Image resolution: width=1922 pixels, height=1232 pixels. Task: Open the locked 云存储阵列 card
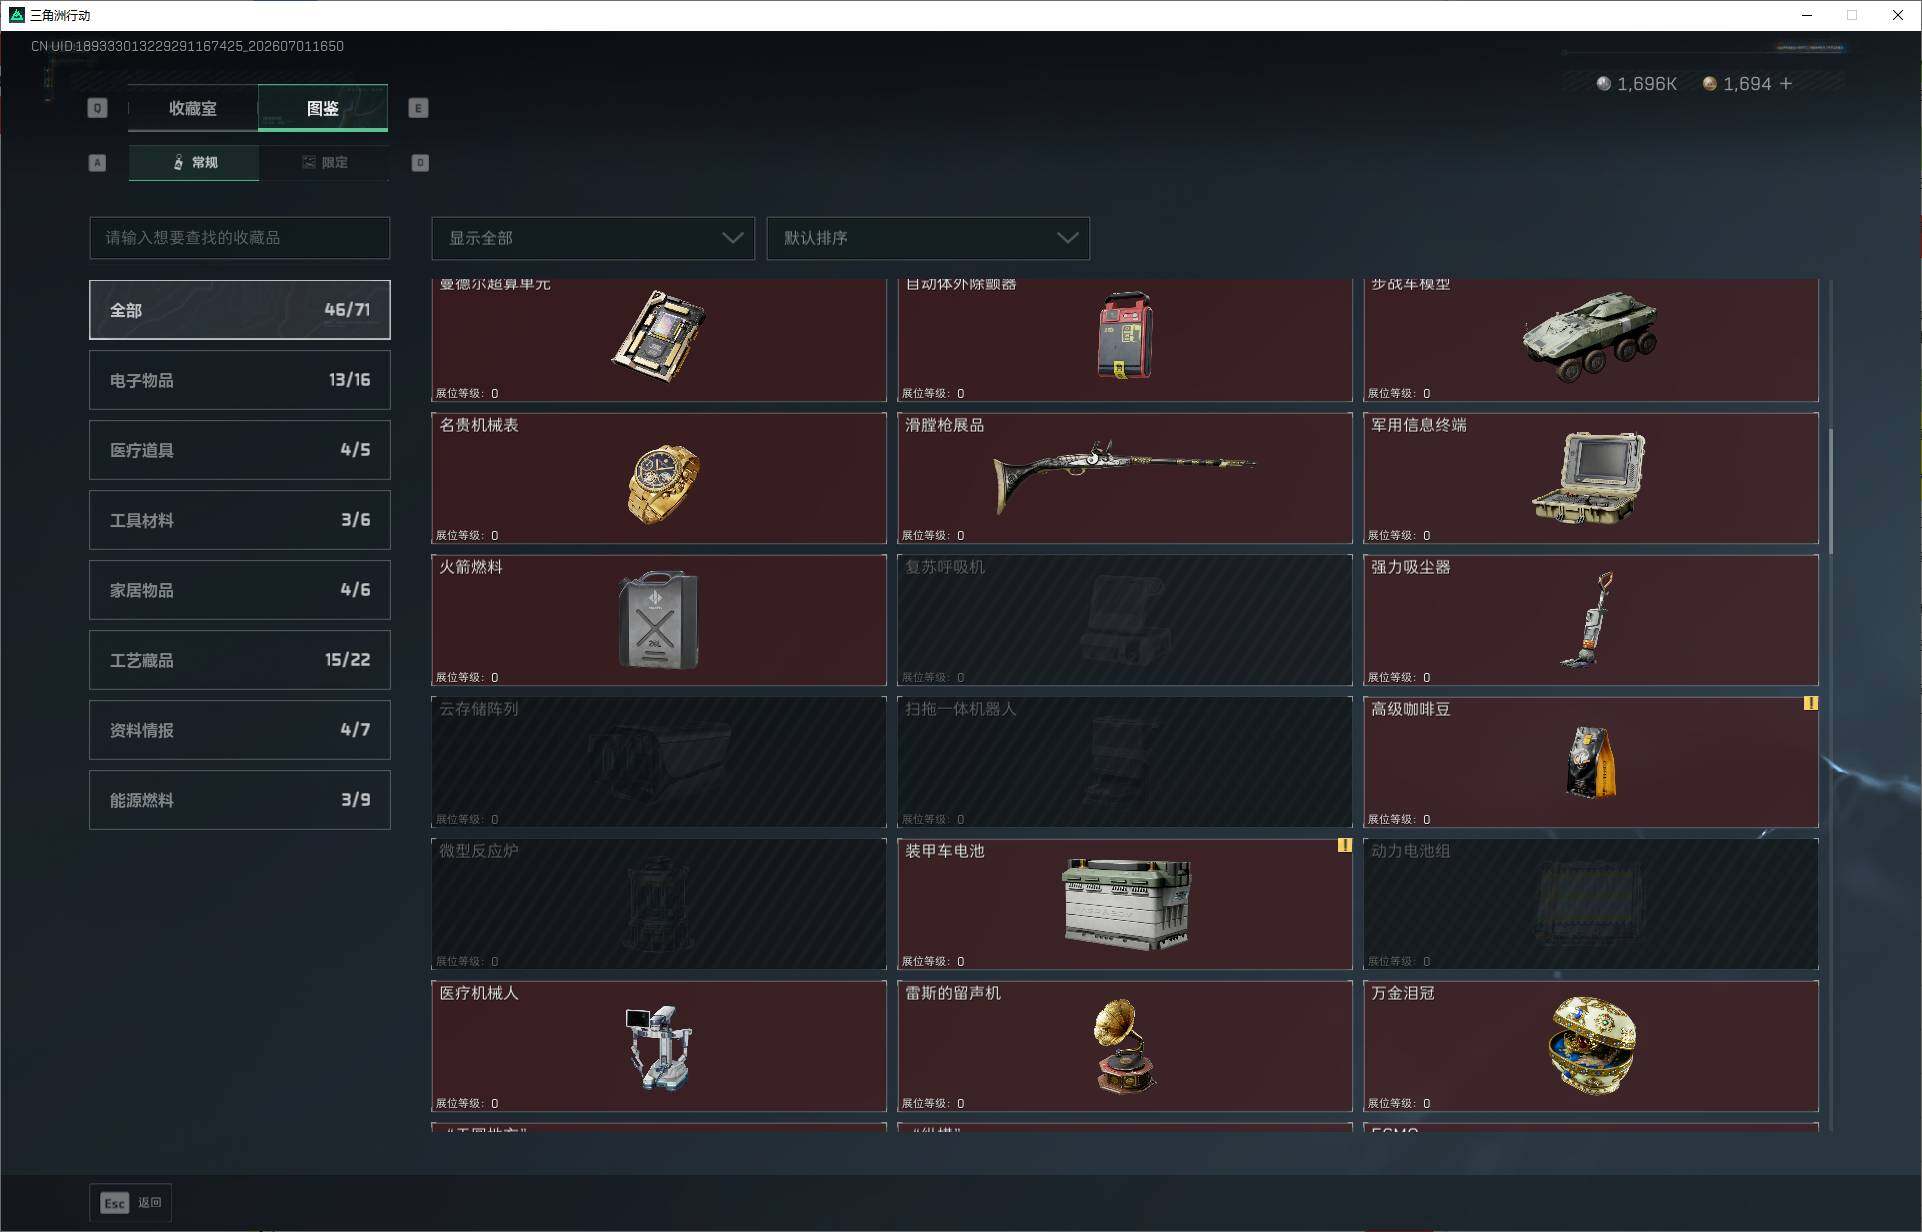[659, 762]
